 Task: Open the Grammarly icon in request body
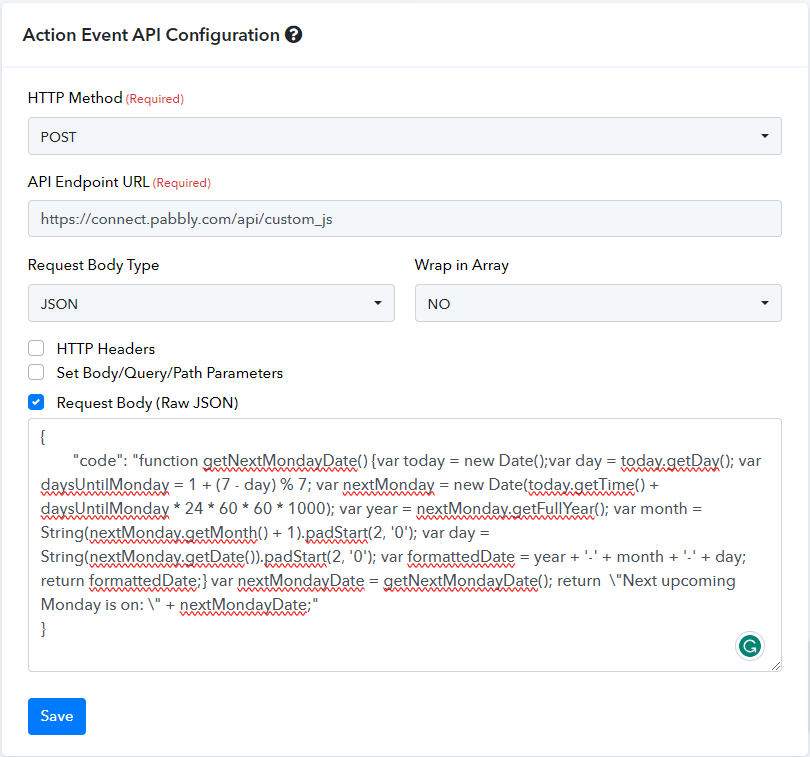750,646
